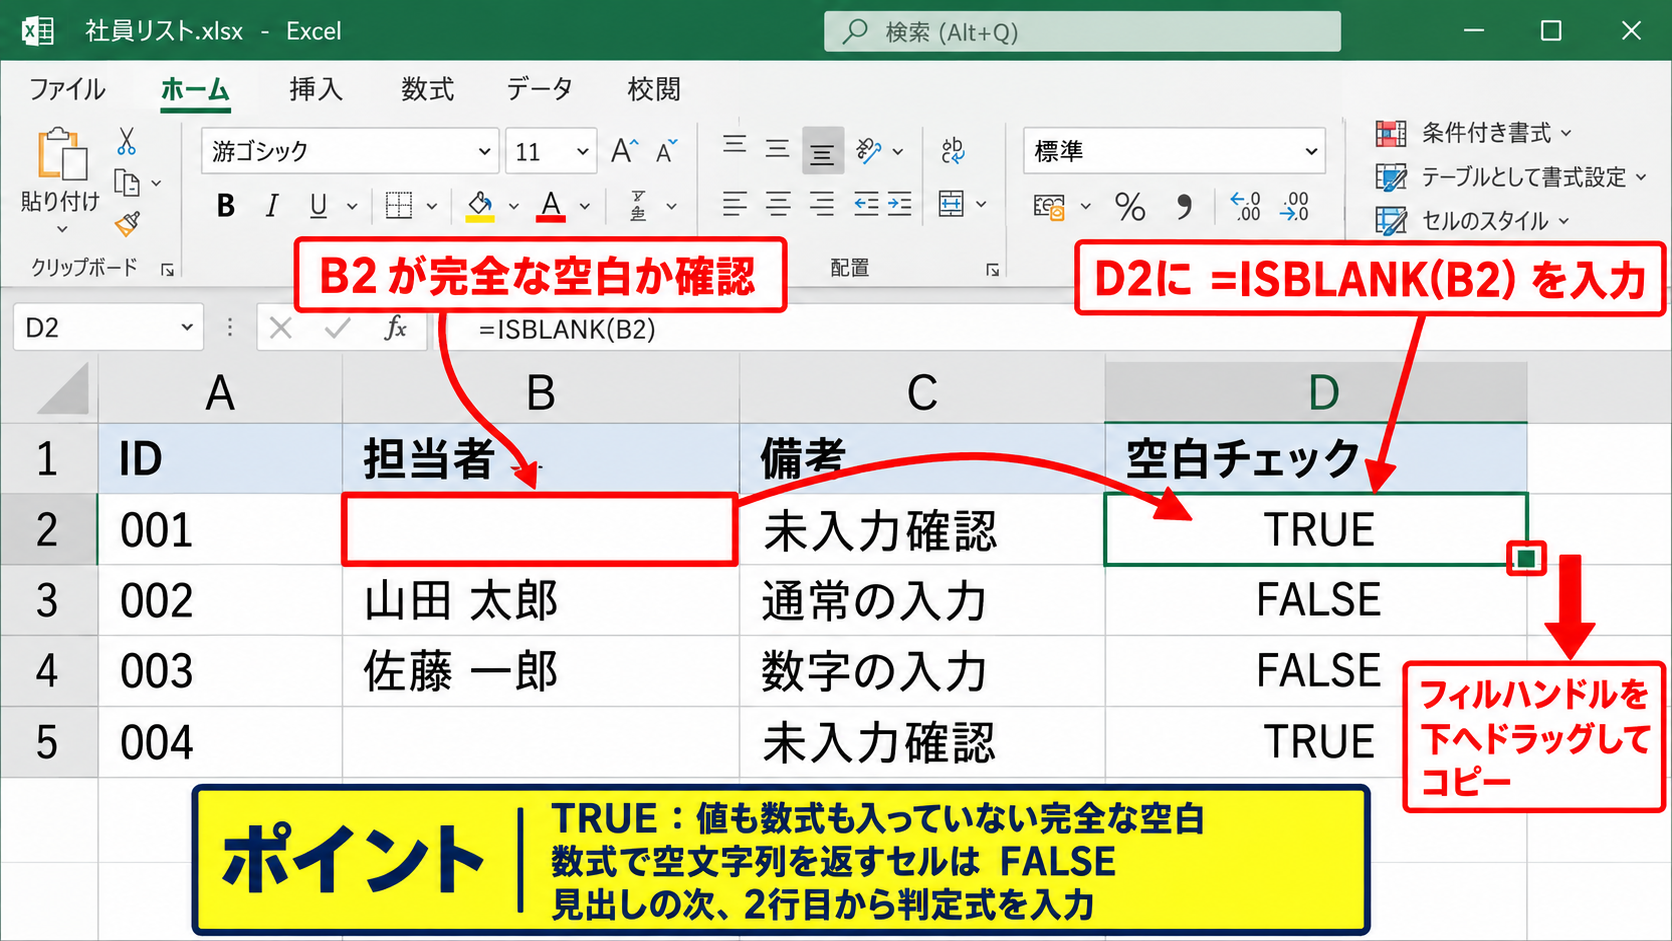Align text to middle vertically
This screenshot has width=1672, height=941.
(778, 150)
